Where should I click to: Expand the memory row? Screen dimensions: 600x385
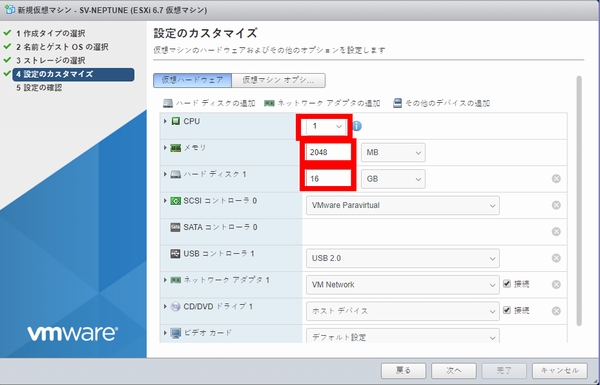pos(165,148)
